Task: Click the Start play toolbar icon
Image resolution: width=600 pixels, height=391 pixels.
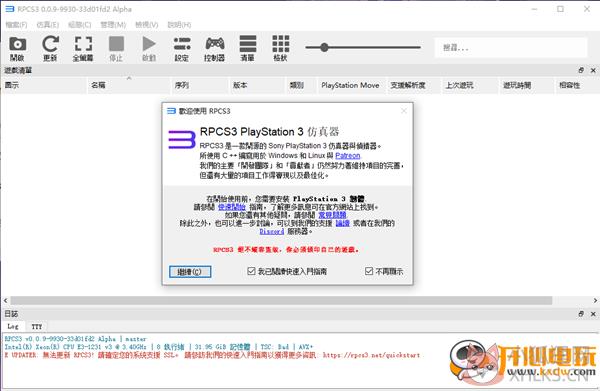Action: (x=149, y=48)
